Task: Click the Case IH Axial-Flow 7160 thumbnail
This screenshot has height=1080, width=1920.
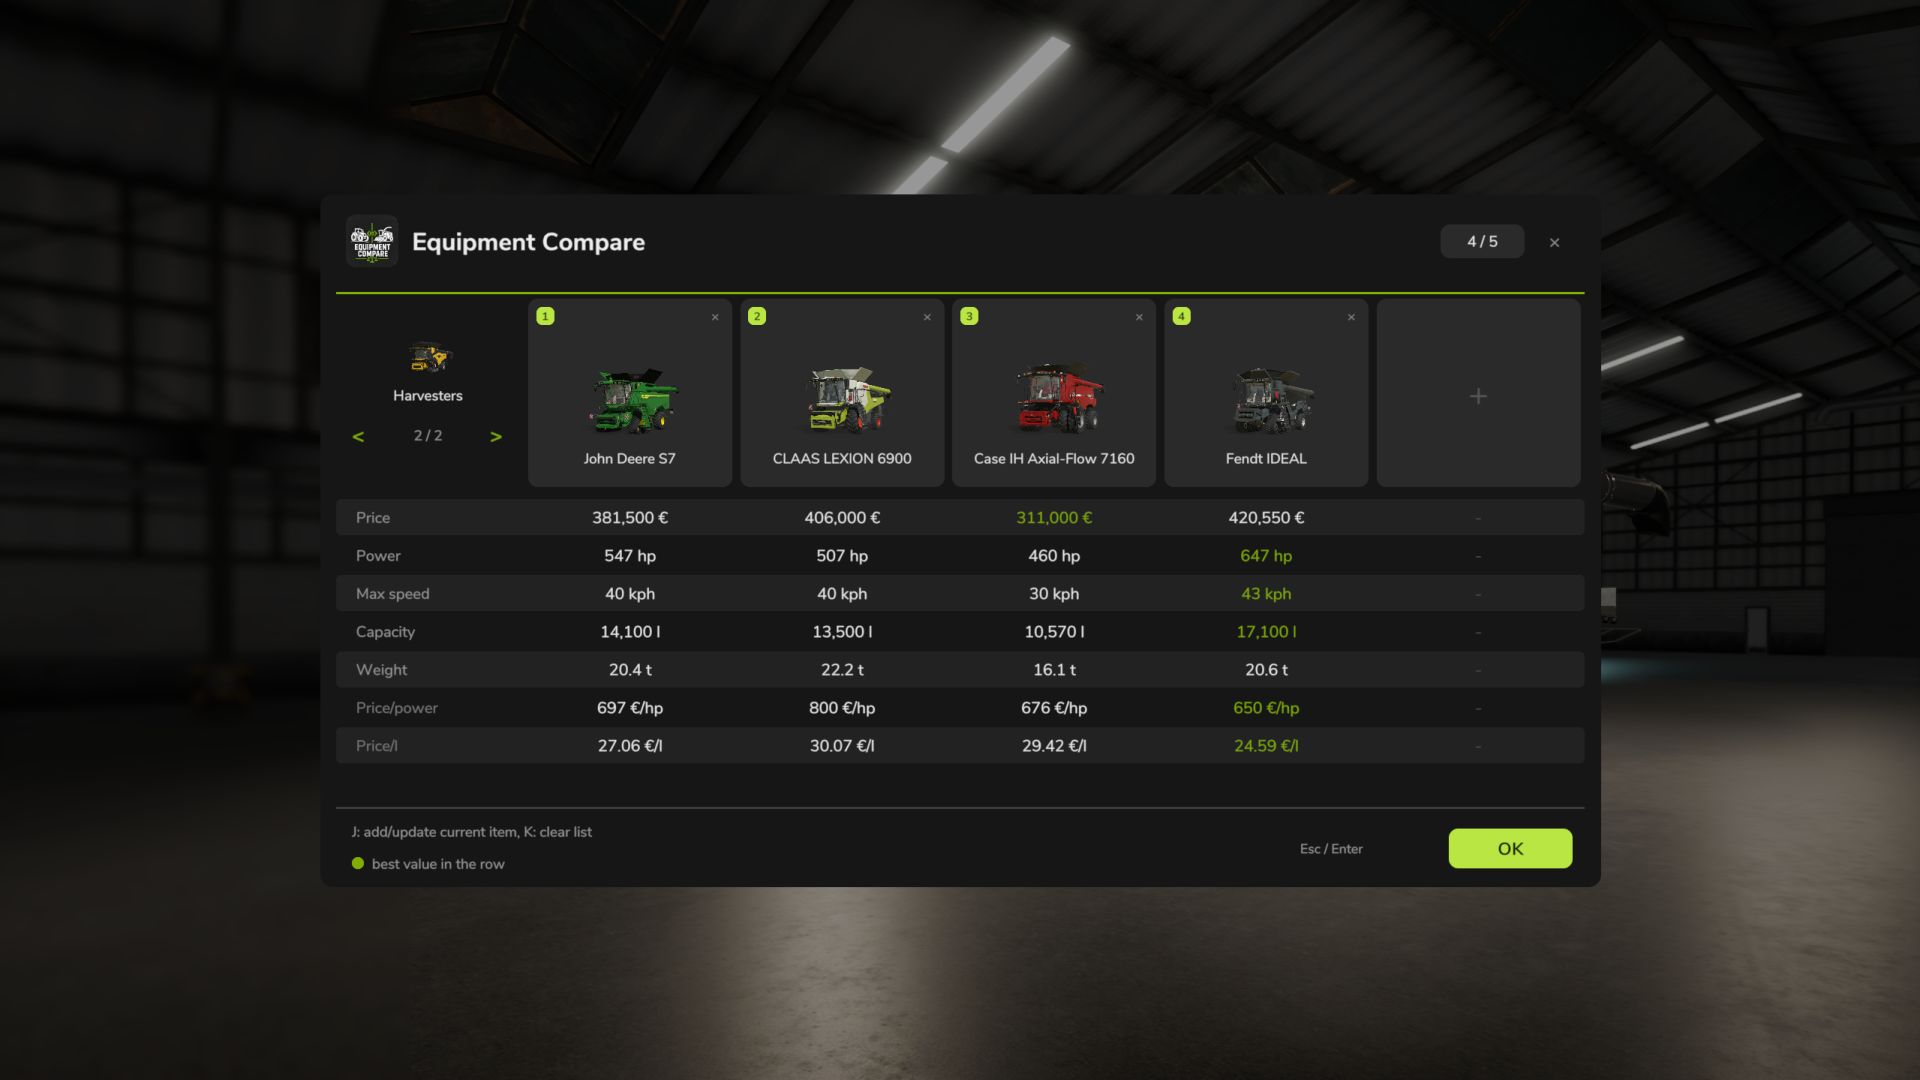Action: pos(1058,397)
